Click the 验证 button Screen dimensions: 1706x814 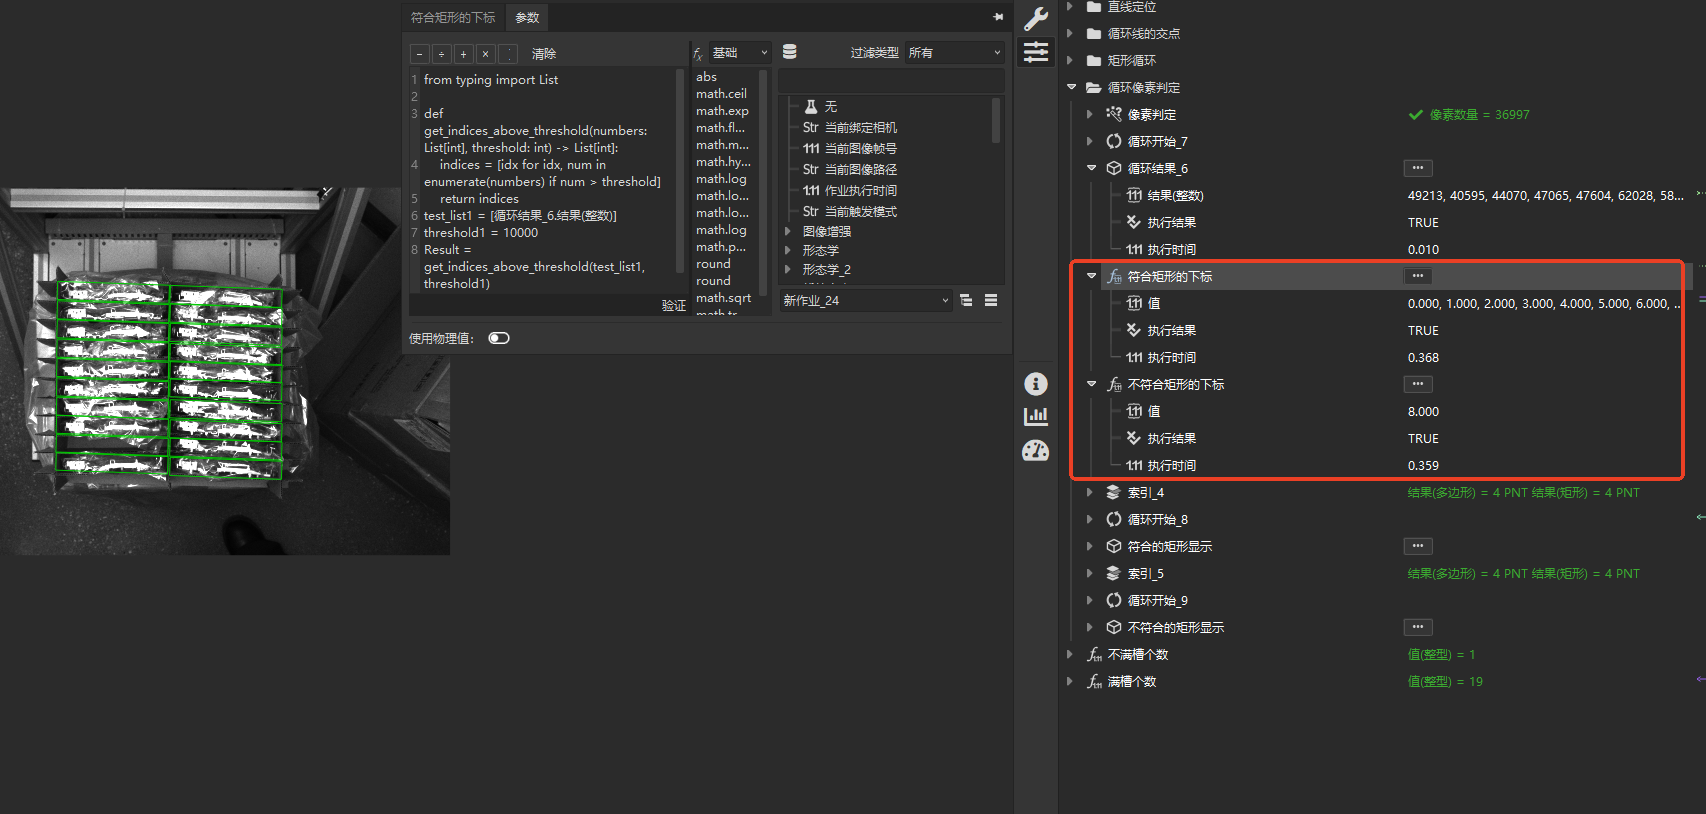[673, 305]
